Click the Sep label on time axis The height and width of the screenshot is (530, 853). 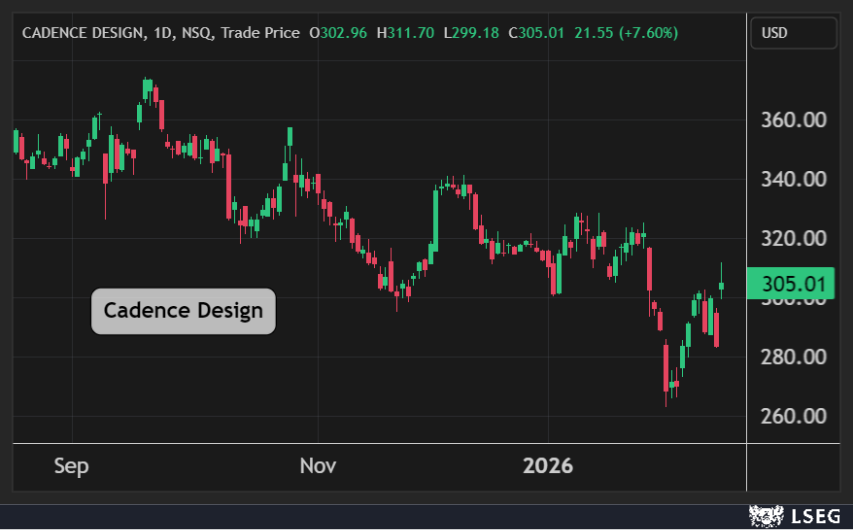point(72,466)
